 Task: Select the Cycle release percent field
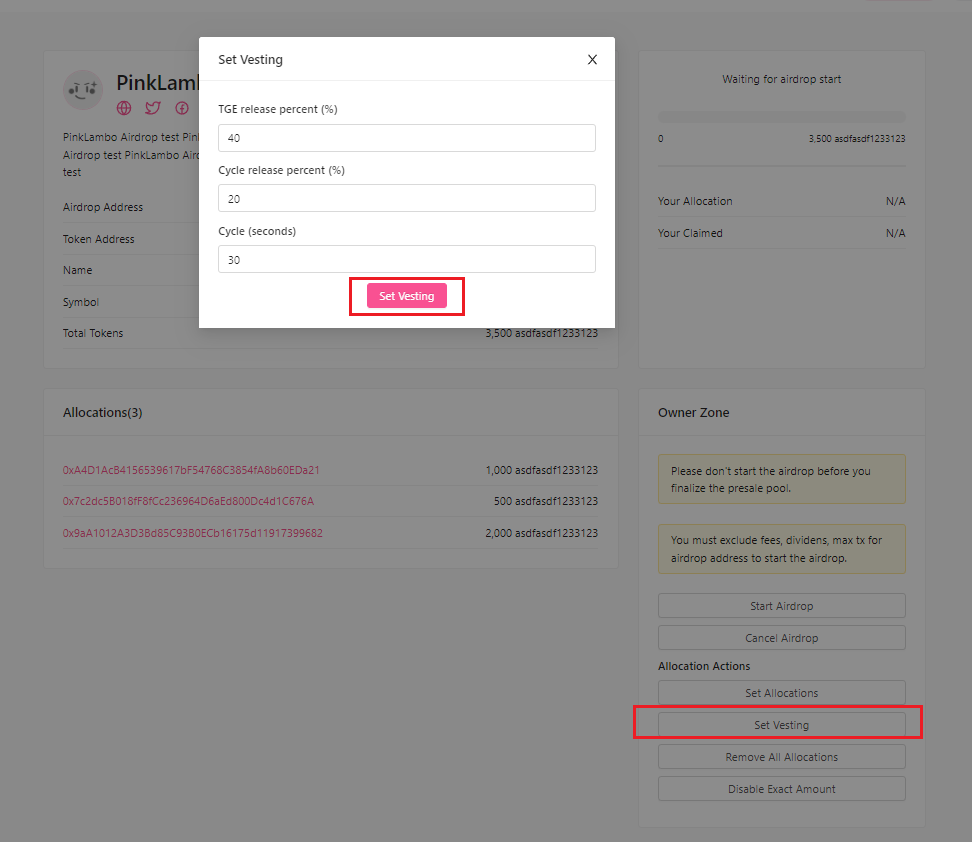coord(406,198)
